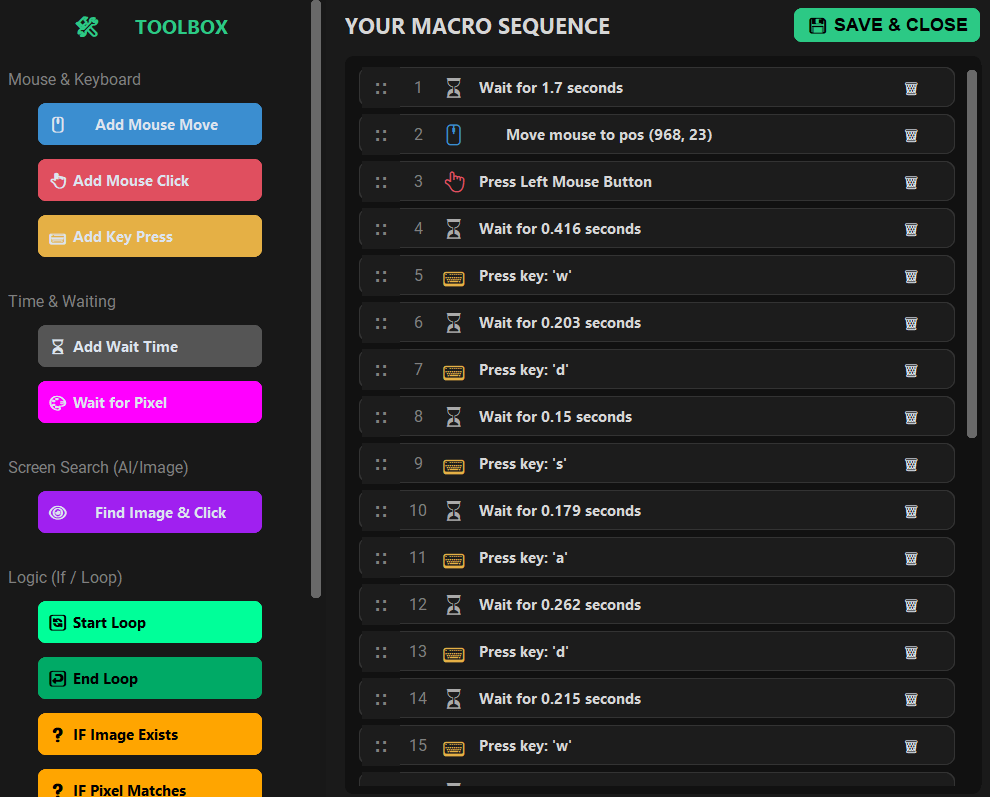Screen dimensions: 990x797
Task: Insert an Add Wait Time step
Action: (x=150, y=347)
